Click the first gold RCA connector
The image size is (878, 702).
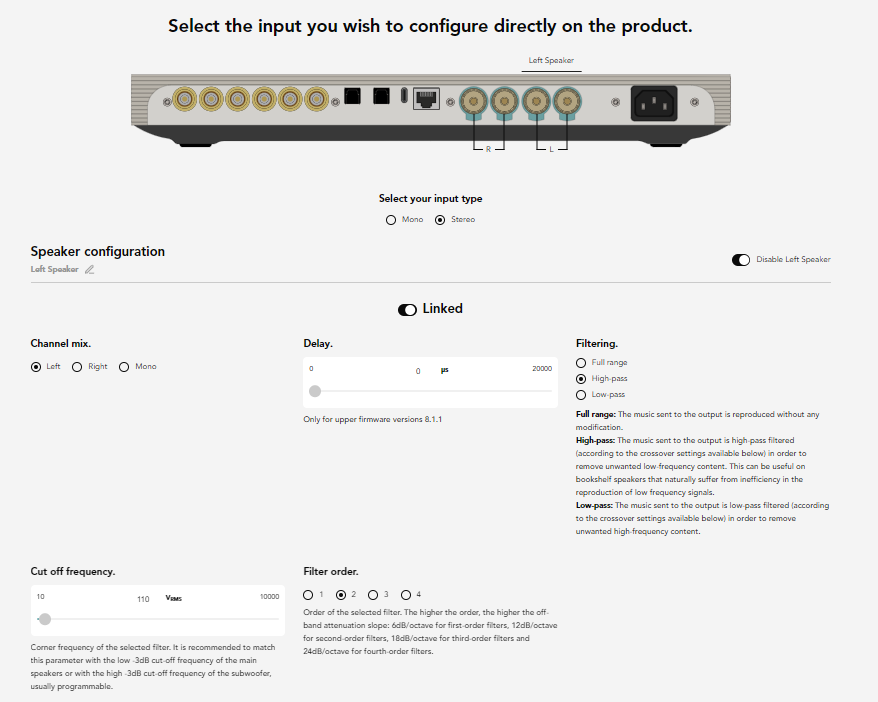(x=184, y=98)
